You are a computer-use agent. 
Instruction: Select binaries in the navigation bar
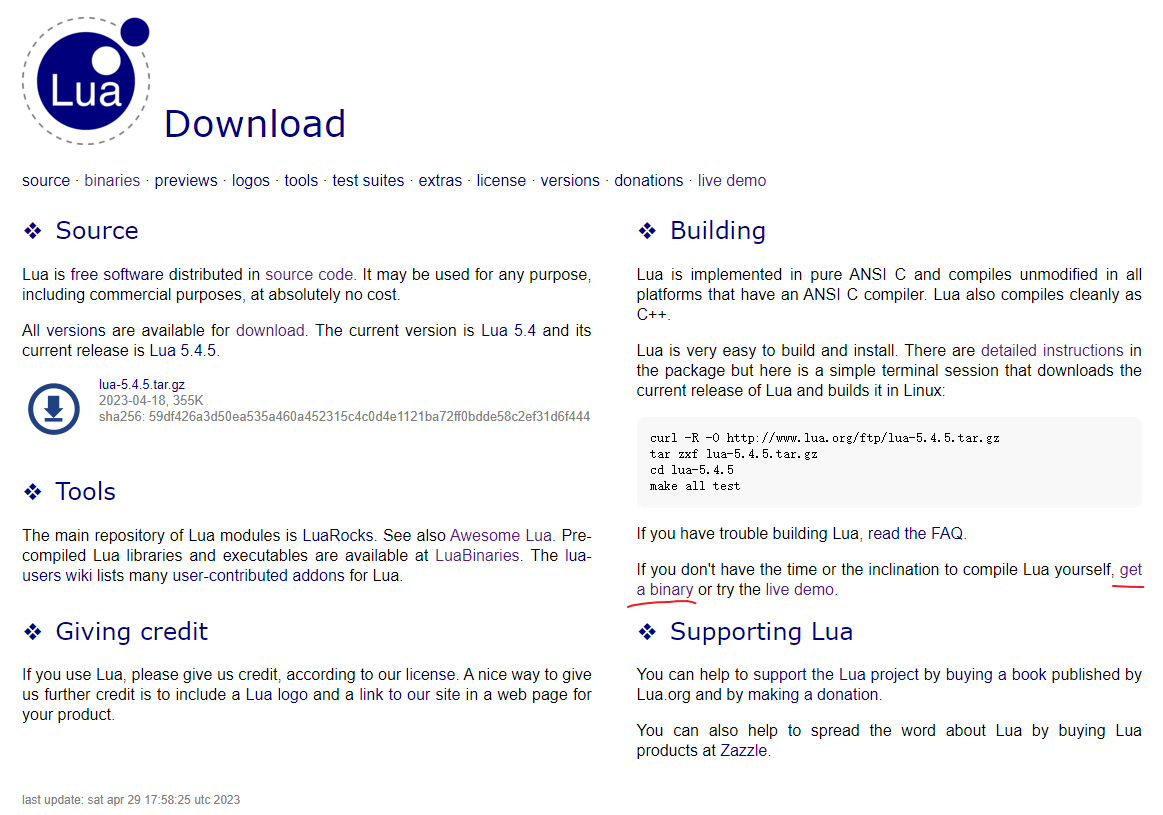112,180
